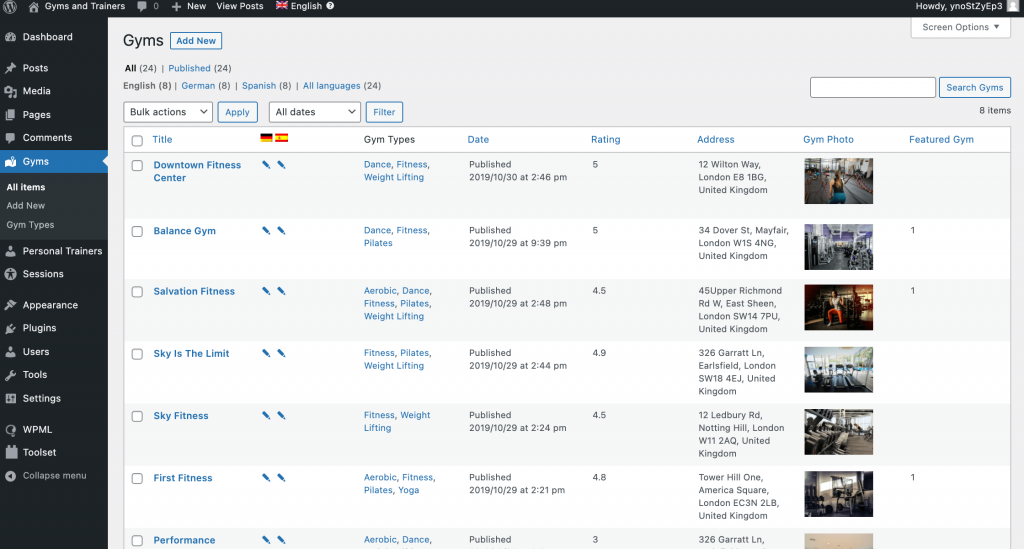Click the Filter button
Viewport: 1024px width, 549px height.
tap(384, 112)
